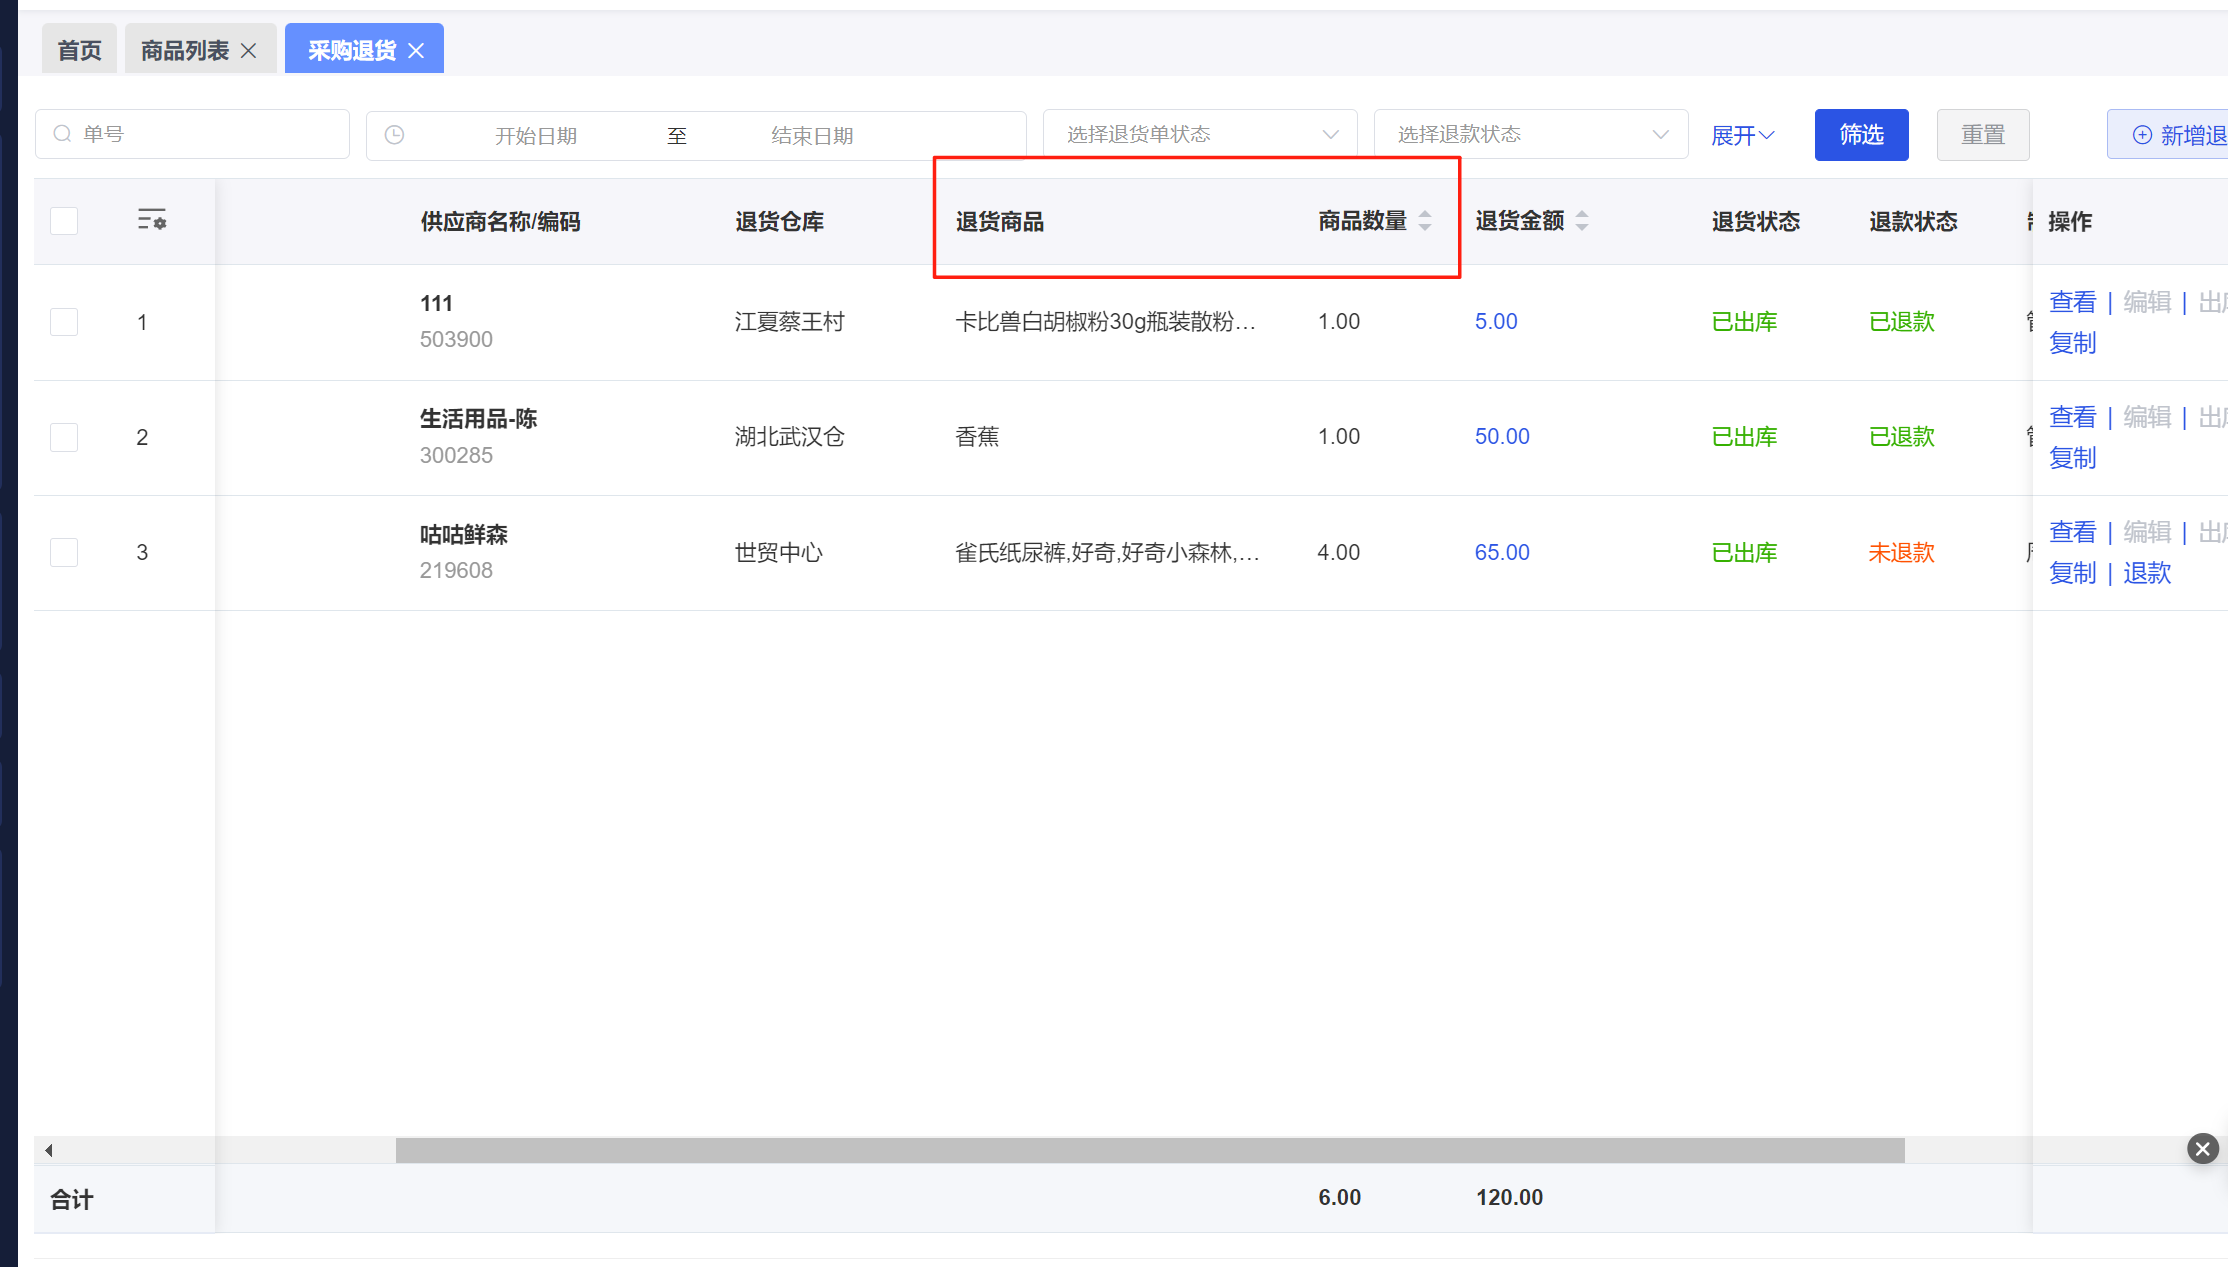
Task: Open the 选择退款状态 dropdown
Action: point(1530,135)
